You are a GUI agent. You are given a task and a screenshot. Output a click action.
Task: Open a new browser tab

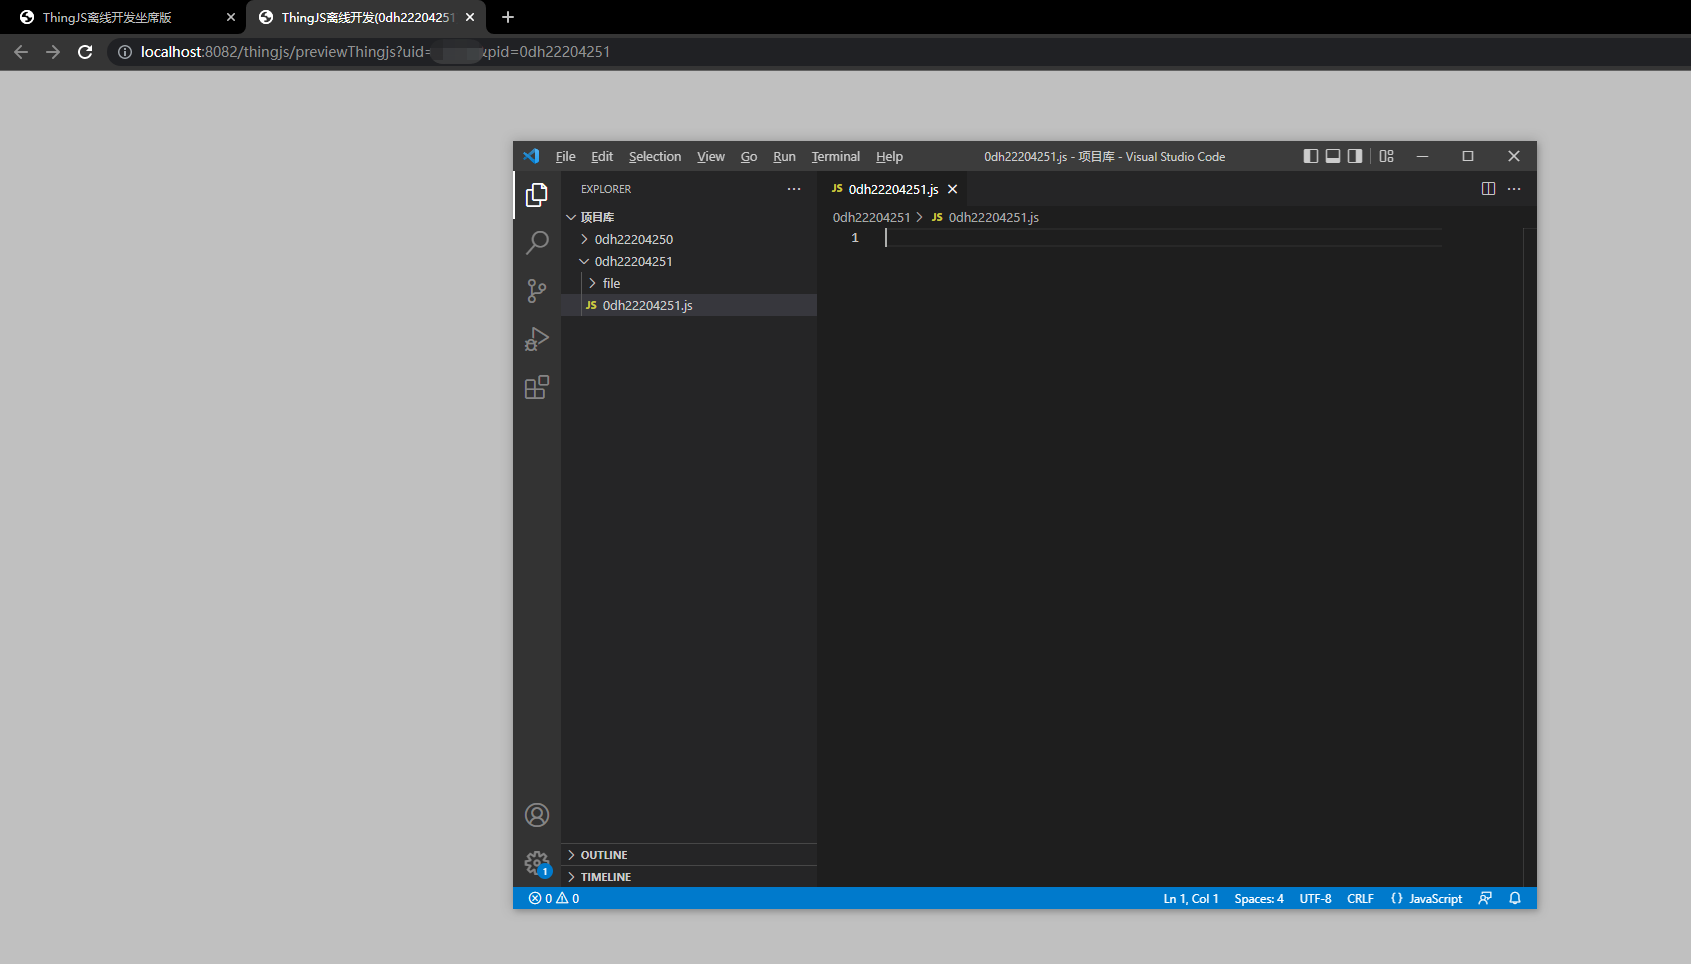[x=508, y=17]
